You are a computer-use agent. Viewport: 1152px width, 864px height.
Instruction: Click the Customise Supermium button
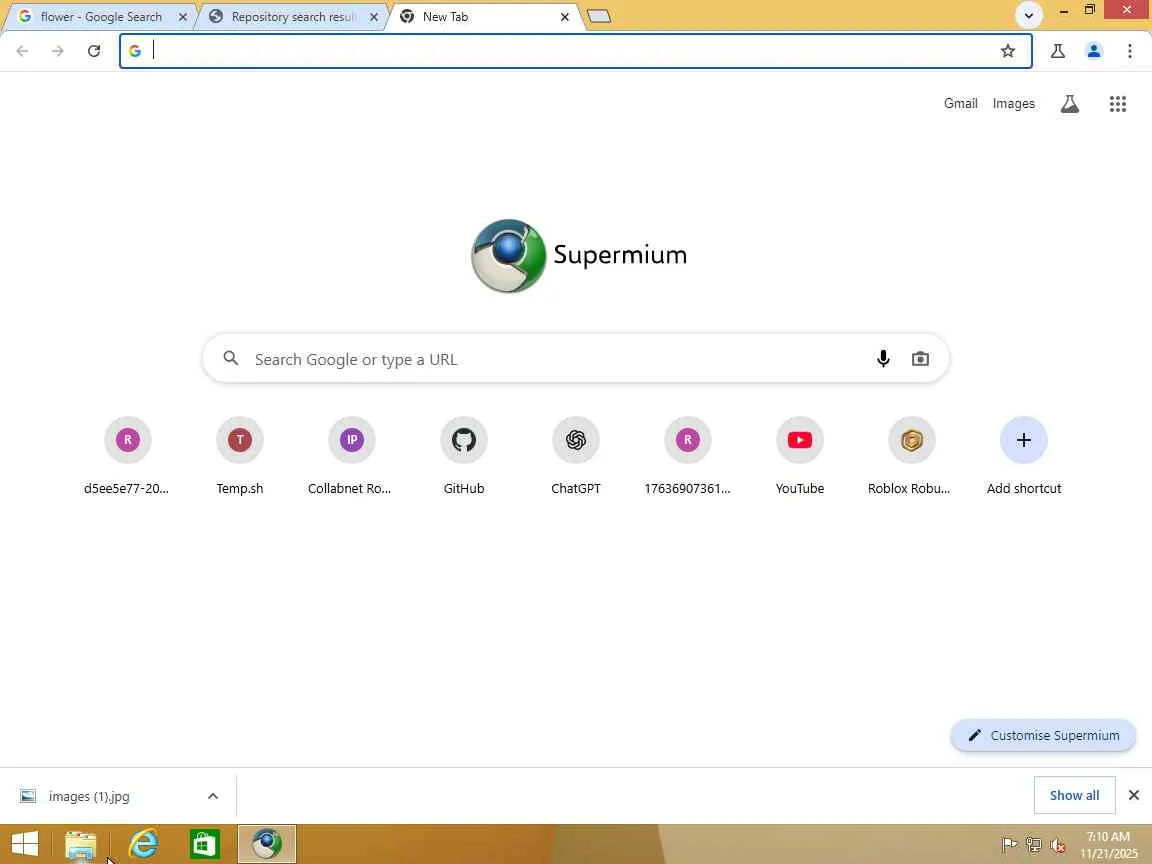tap(1043, 735)
